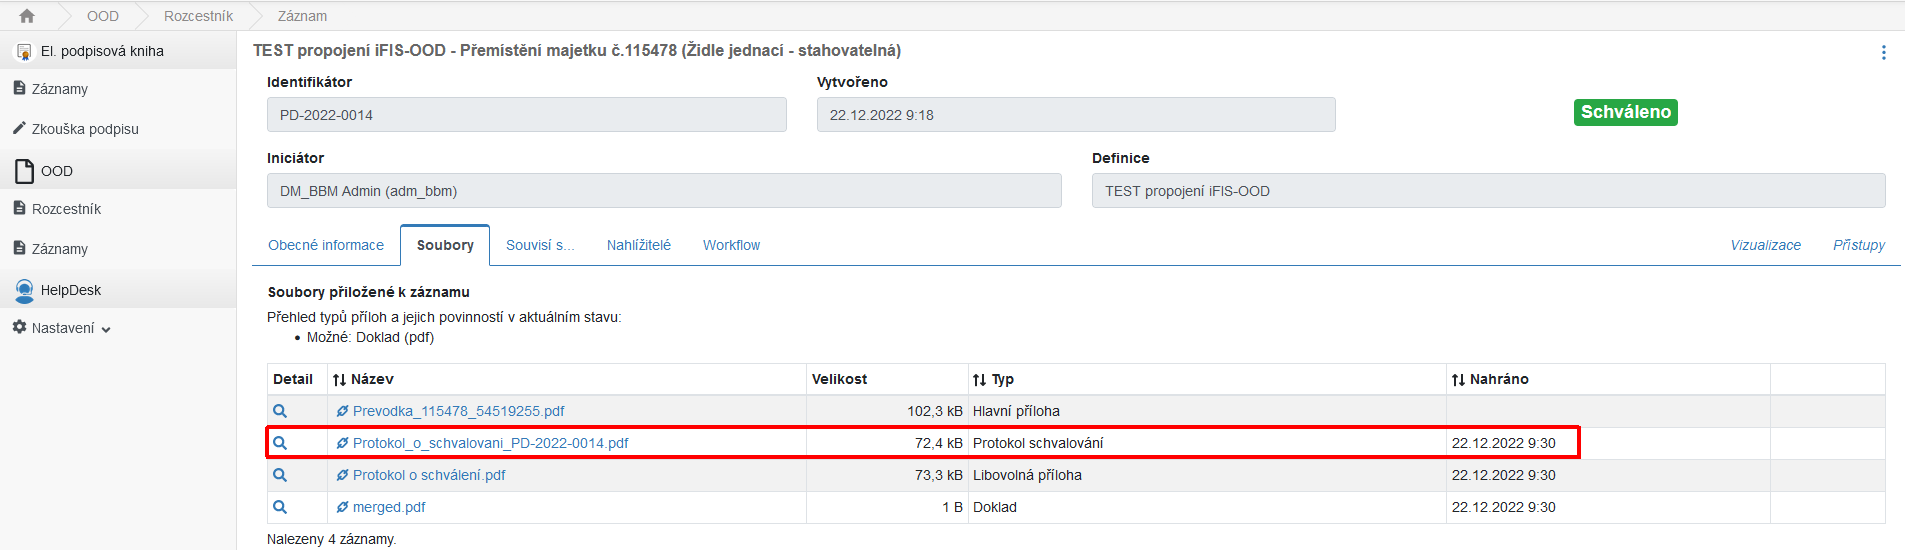Navigate to OOD breadcrumb
The height and width of the screenshot is (550, 1905).
[x=103, y=16]
